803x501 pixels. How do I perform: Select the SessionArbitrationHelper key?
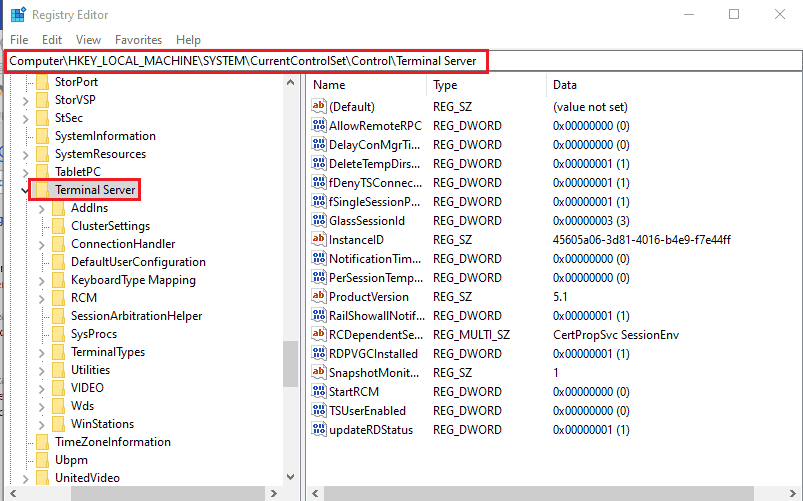[x=136, y=316]
